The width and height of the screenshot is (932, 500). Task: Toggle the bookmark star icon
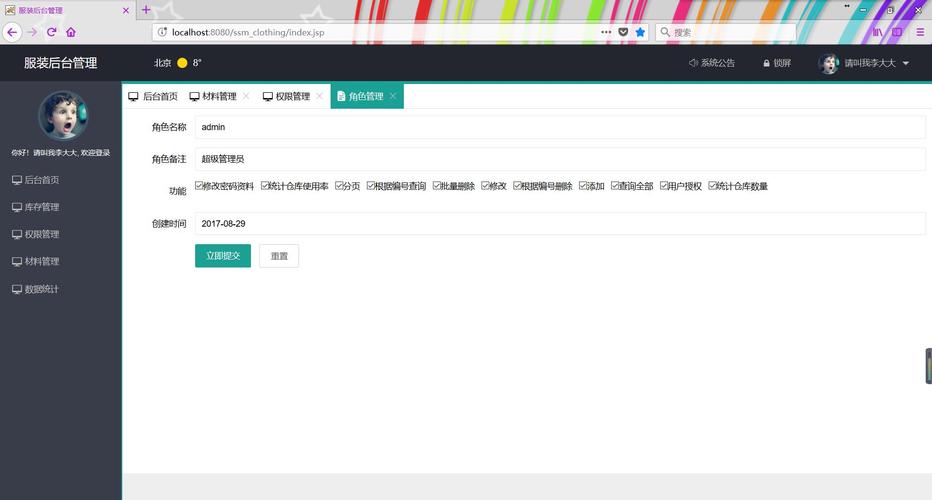coord(640,32)
